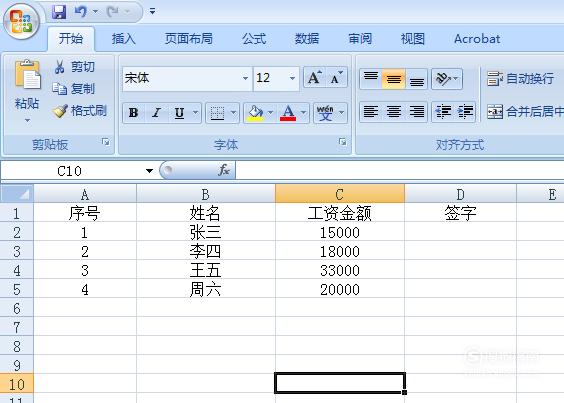Viewport: 564px width, 403px height.
Task: Save the workbook with the floppy icon
Action: coord(59,12)
